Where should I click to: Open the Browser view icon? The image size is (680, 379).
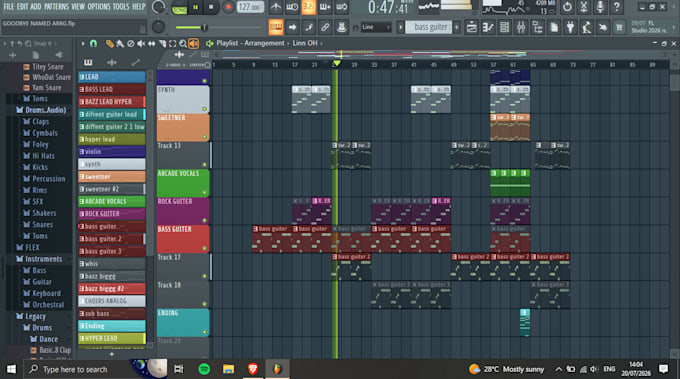(537, 27)
